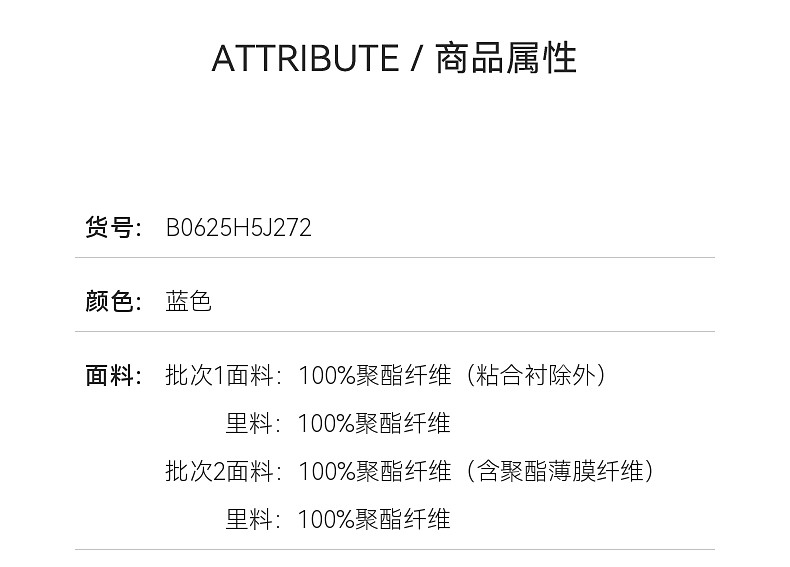Click the color value "蓝色"
Image resolution: width=790 pixels, height=567 pixels.
(188, 301)
